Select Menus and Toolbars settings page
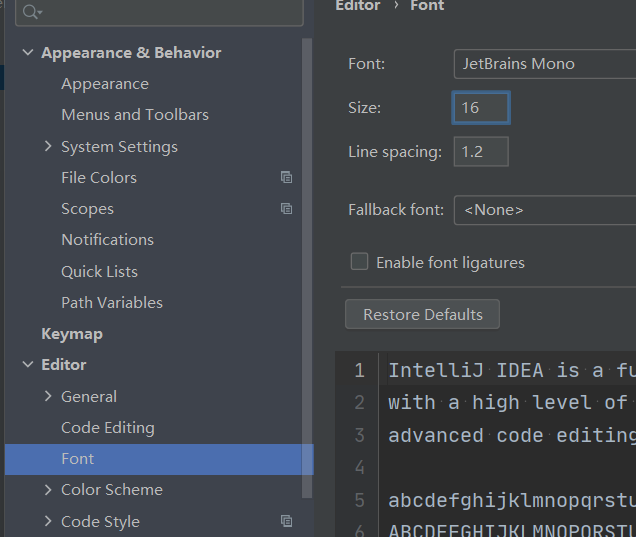This screenshot has height=537, width=636. (x=135, y=115)
